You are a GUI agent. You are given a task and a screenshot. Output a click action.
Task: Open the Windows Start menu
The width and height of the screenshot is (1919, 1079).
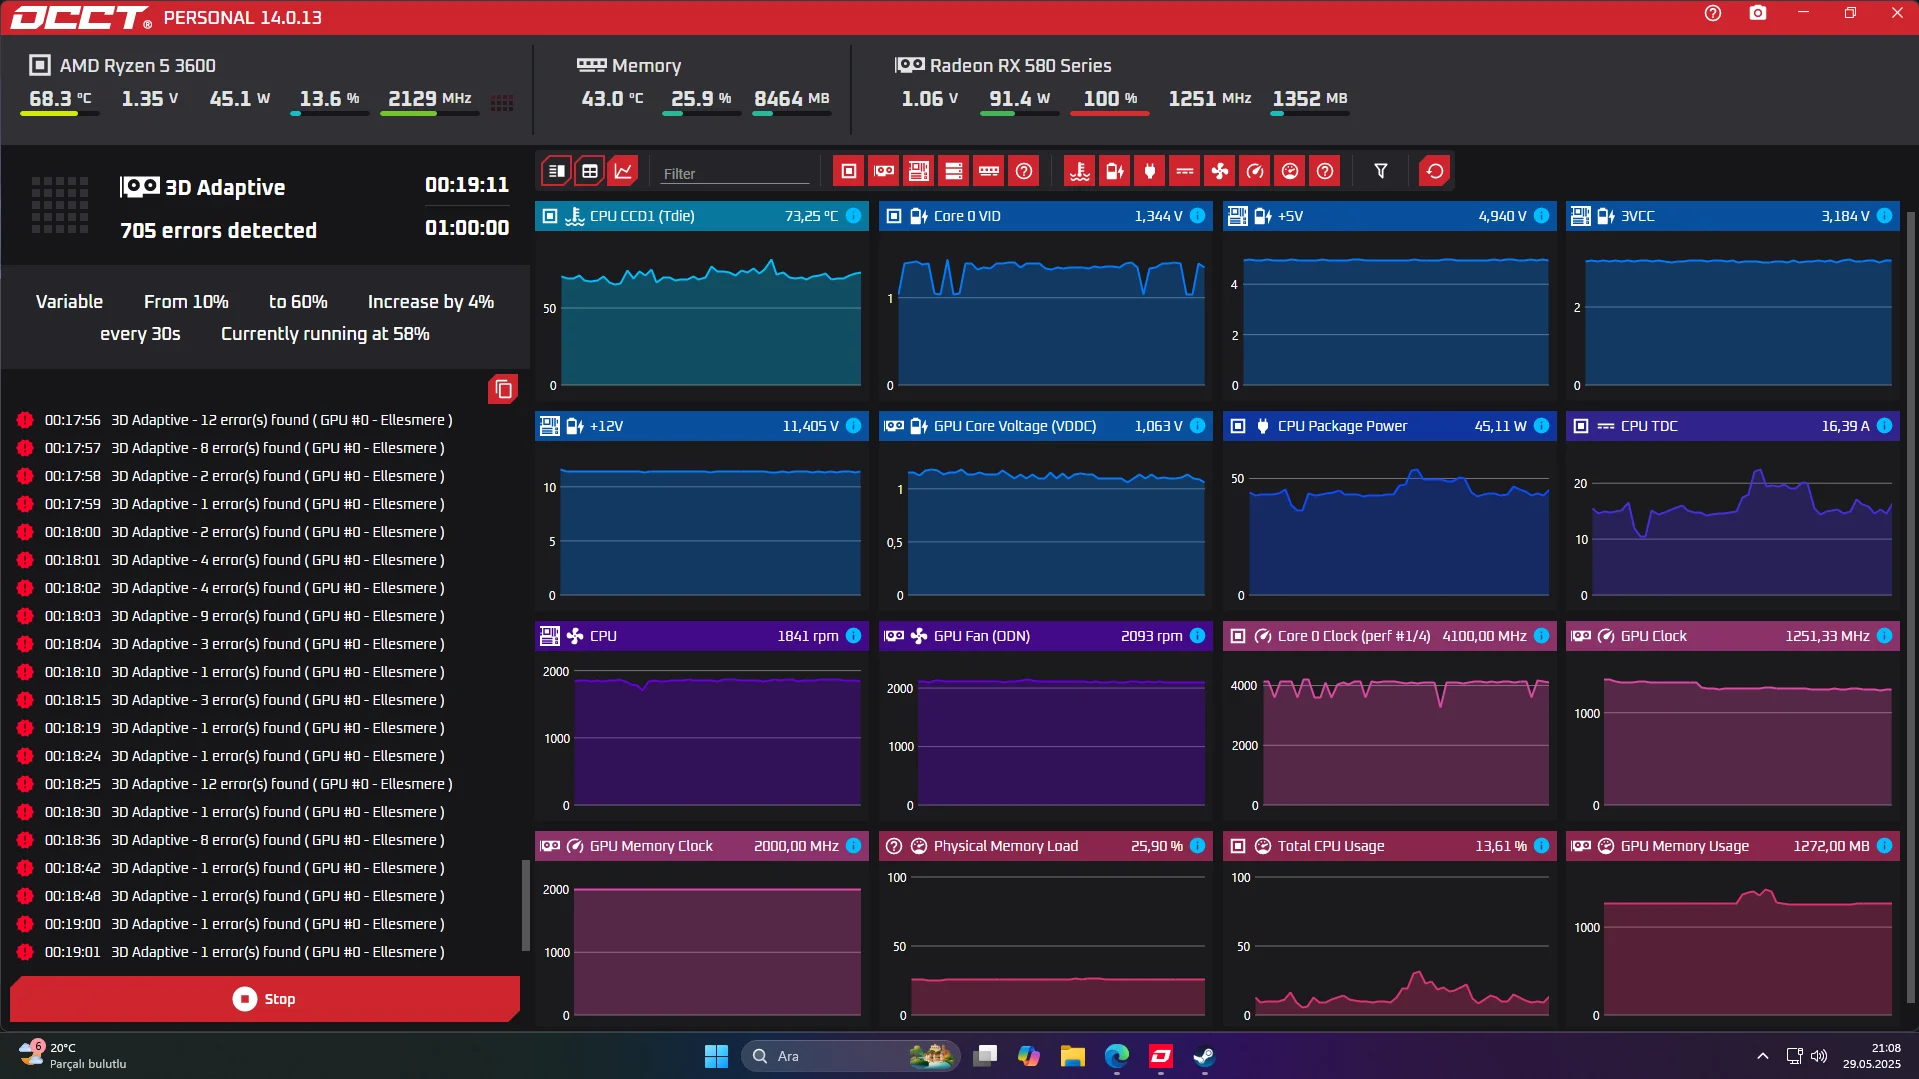tap(716, 1056)
